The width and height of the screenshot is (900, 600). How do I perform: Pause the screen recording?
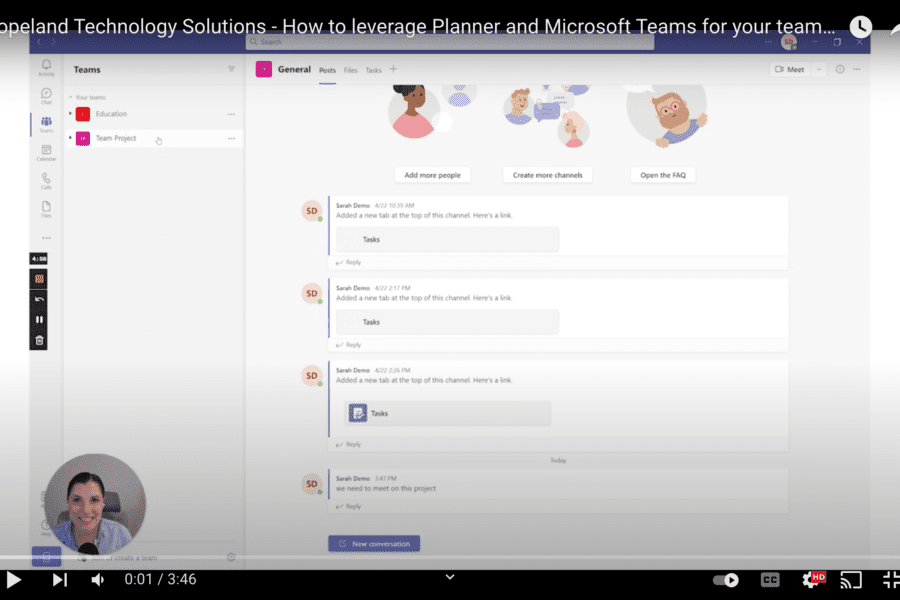tap(38, 319)
